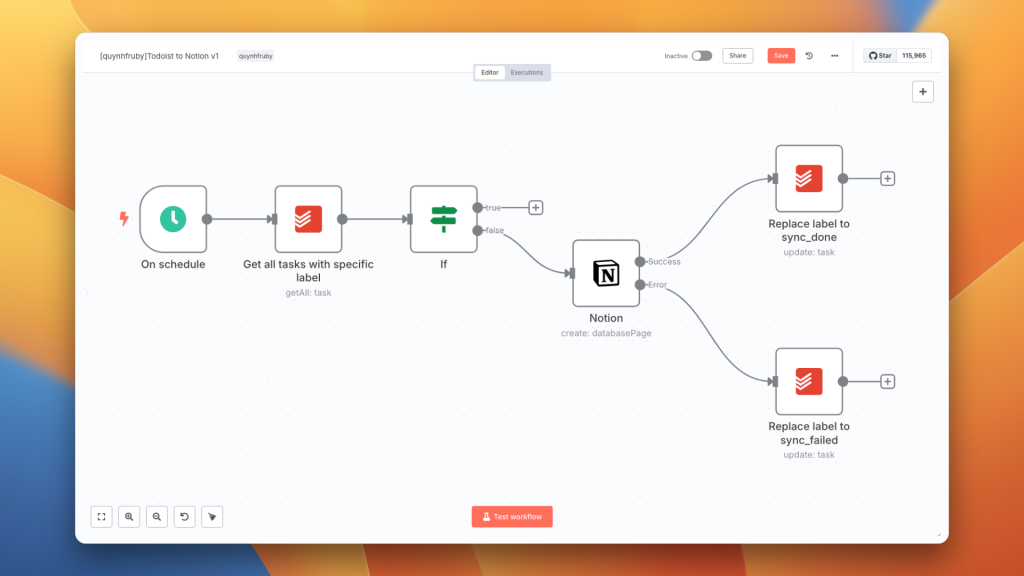Reset the canvas zoom
Viewport: 1024px width, 576px height.
(185, 517)
